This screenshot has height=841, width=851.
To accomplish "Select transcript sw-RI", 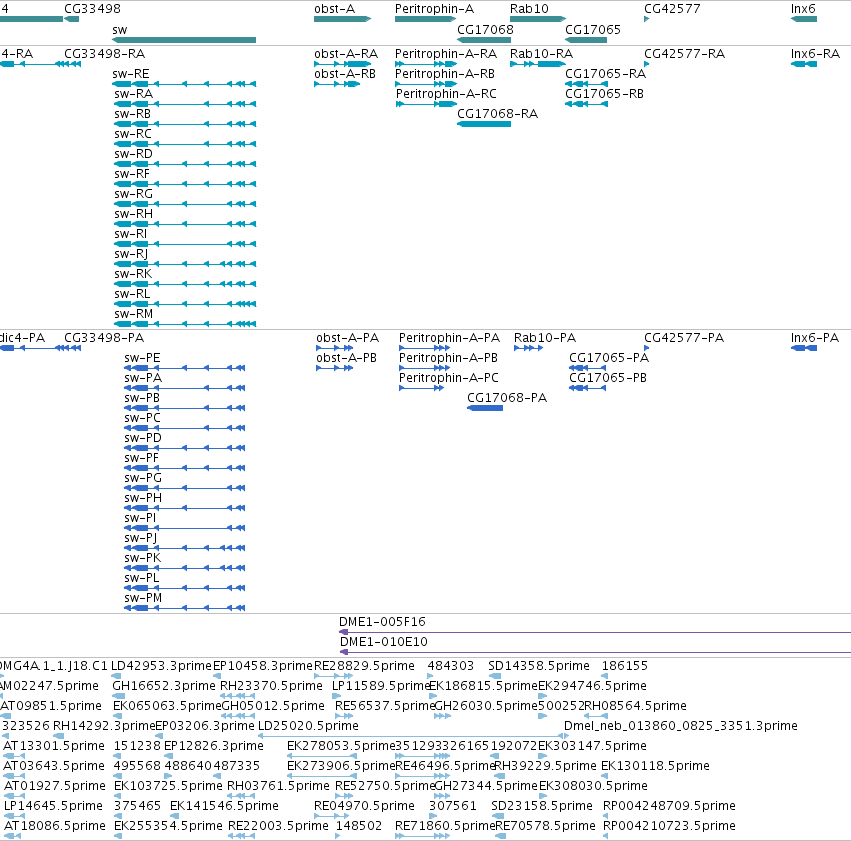I will 185,244.
